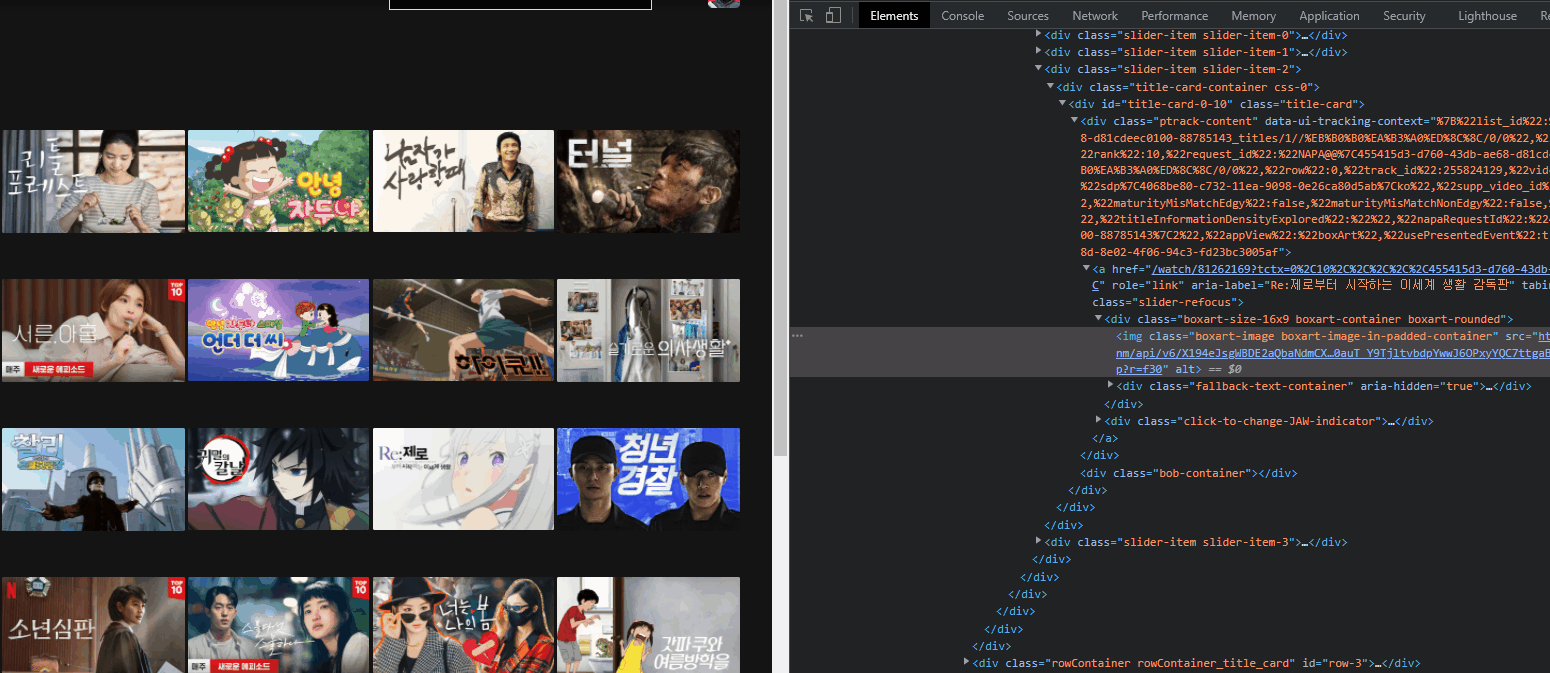The width and height of the screenshot is (1550, 673).
Task: Expand the click-to-change-JAW-indicator div node
Action: pos(1099,421)
